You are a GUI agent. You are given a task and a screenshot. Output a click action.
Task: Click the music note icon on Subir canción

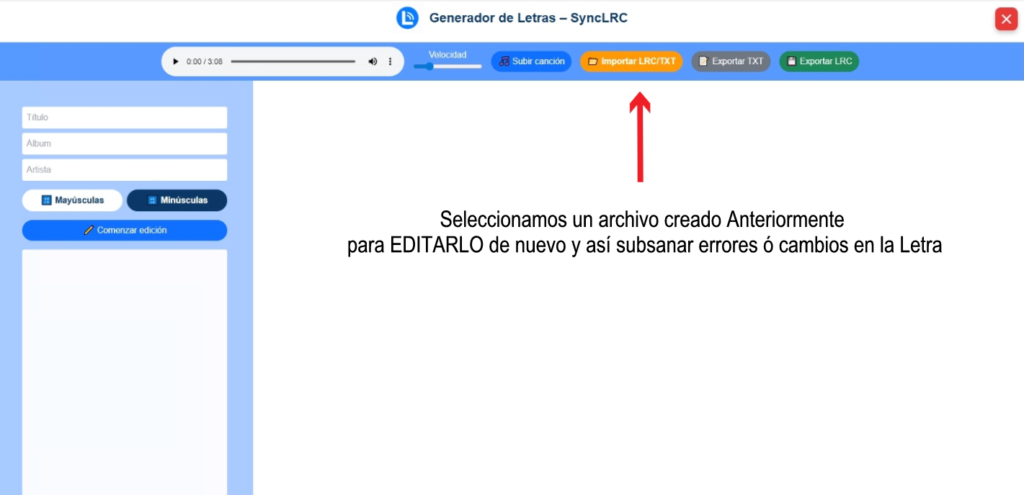tap(505, 62)
